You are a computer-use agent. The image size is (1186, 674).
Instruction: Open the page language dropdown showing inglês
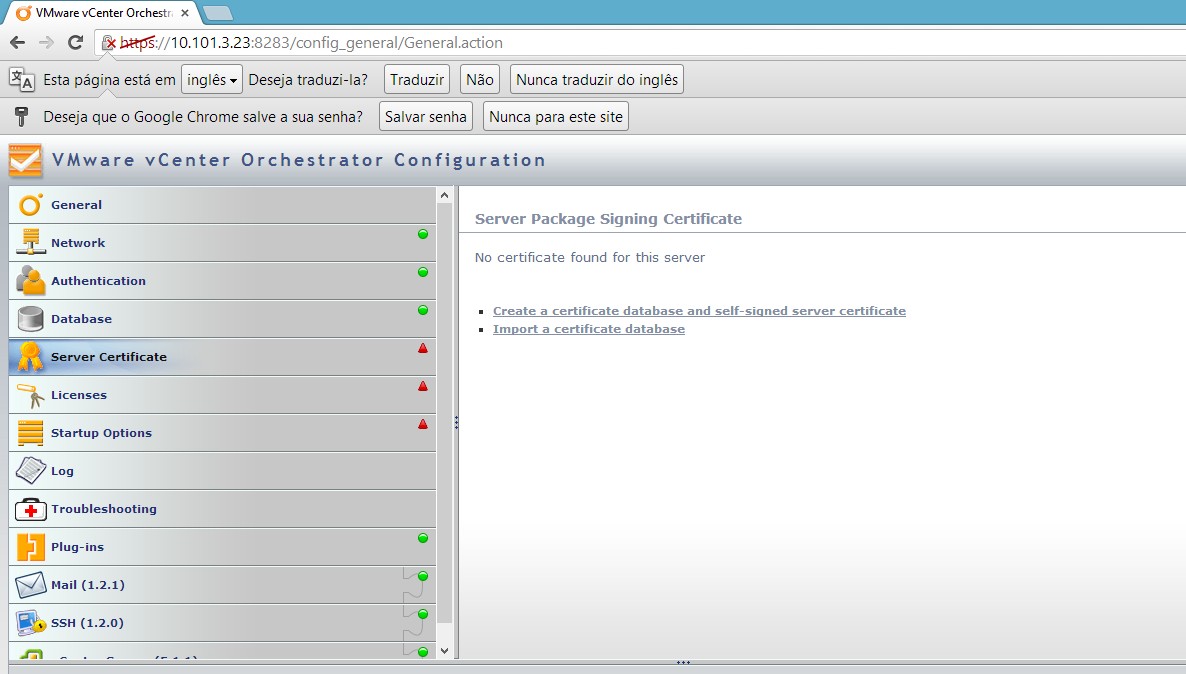(212, 80)
